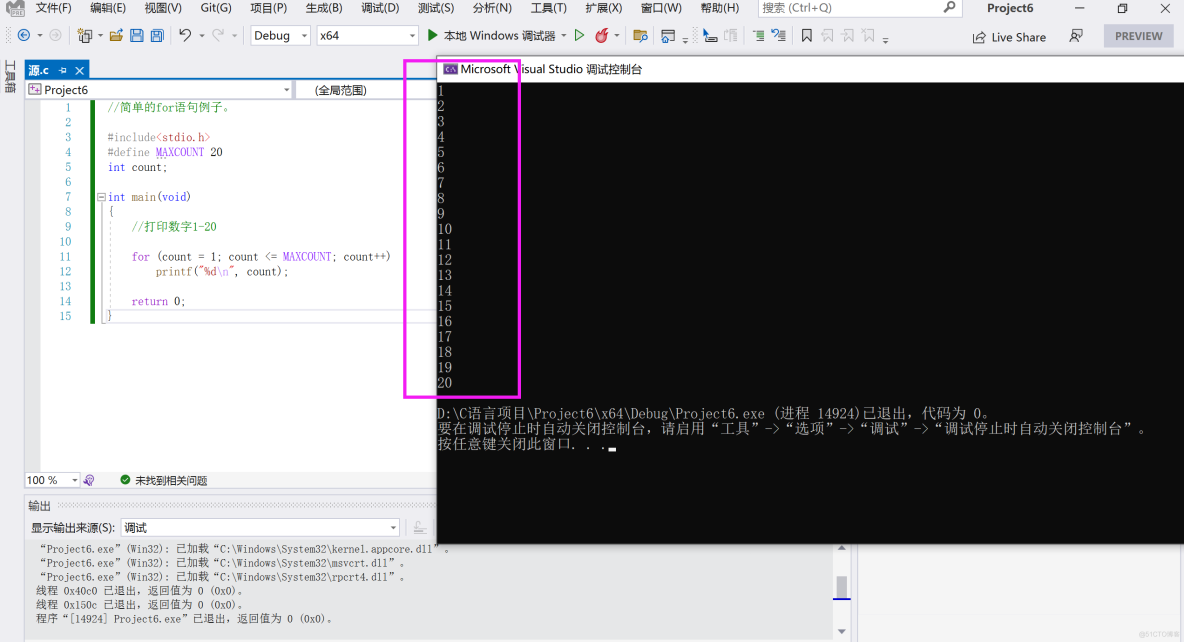Click the clear output icon in Output panel
The image size is (1184, 642).
coord(419,527)
